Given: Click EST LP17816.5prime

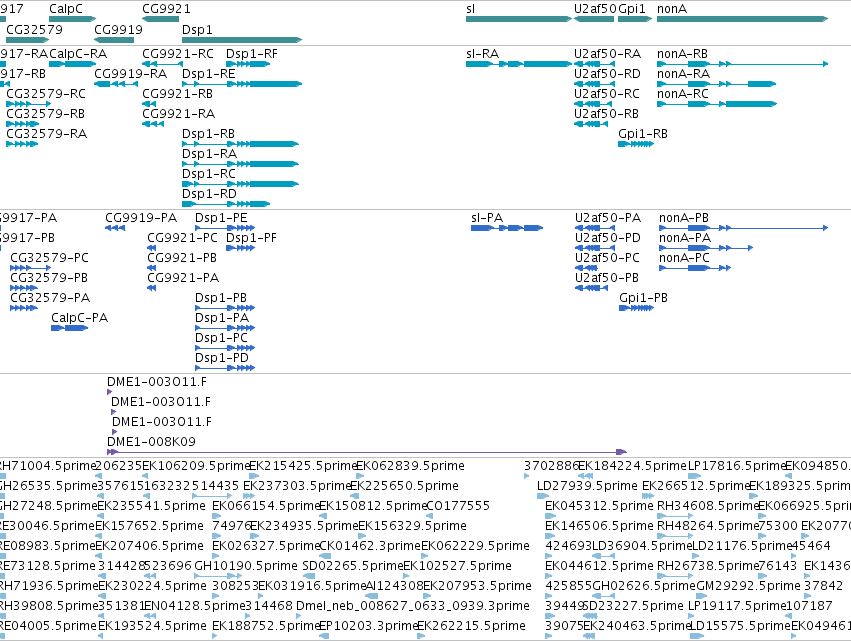Looking at the screenshot, I should [x=736, y=466].
